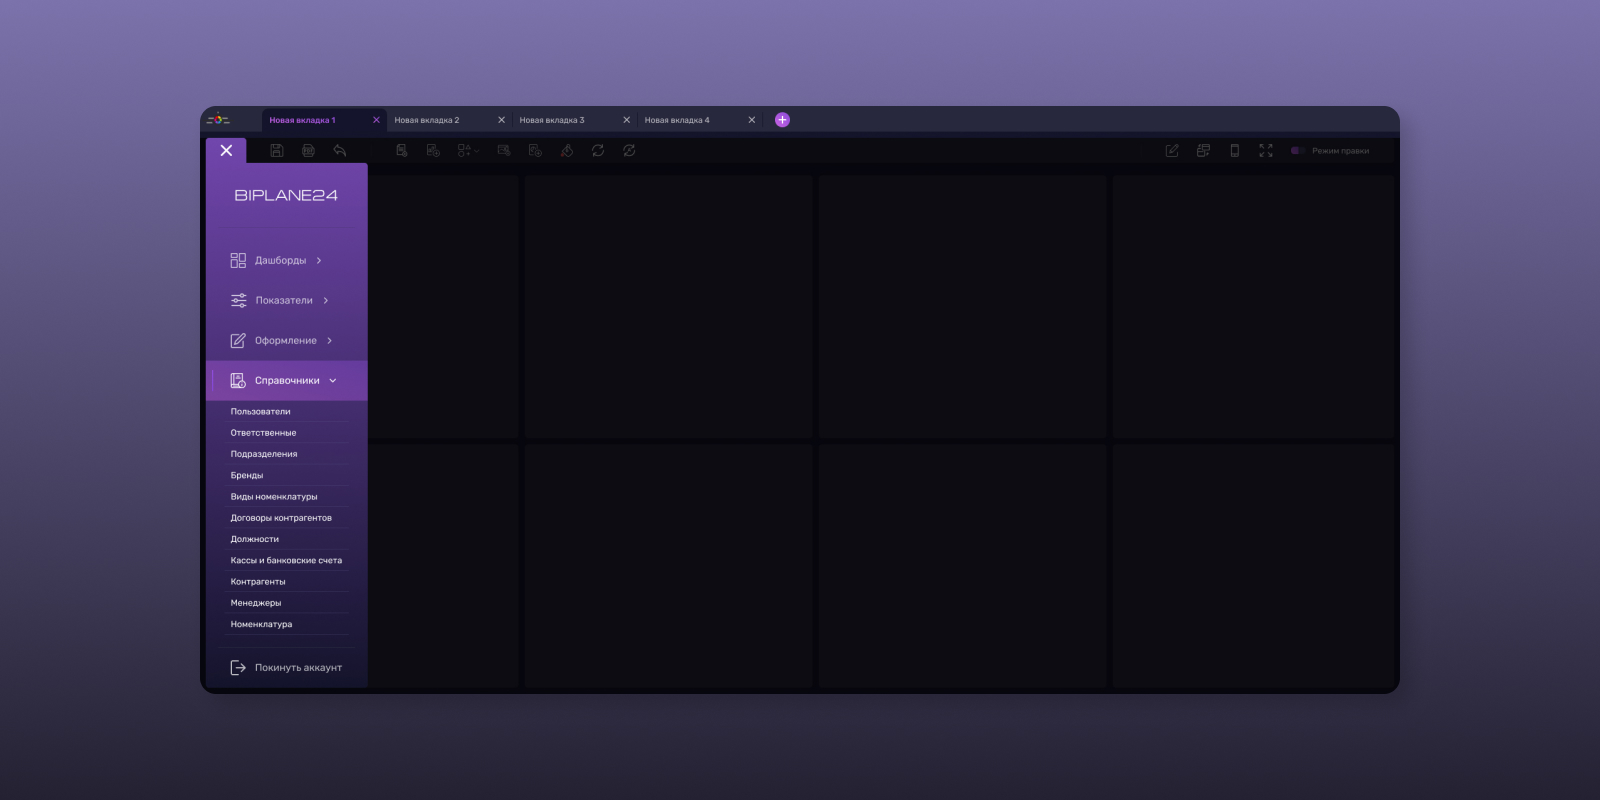The height and width of the screenshot is (800, 1600).
Task: Click the second refresh (auto-sync) icon
Action: click(x=629, y=150)
